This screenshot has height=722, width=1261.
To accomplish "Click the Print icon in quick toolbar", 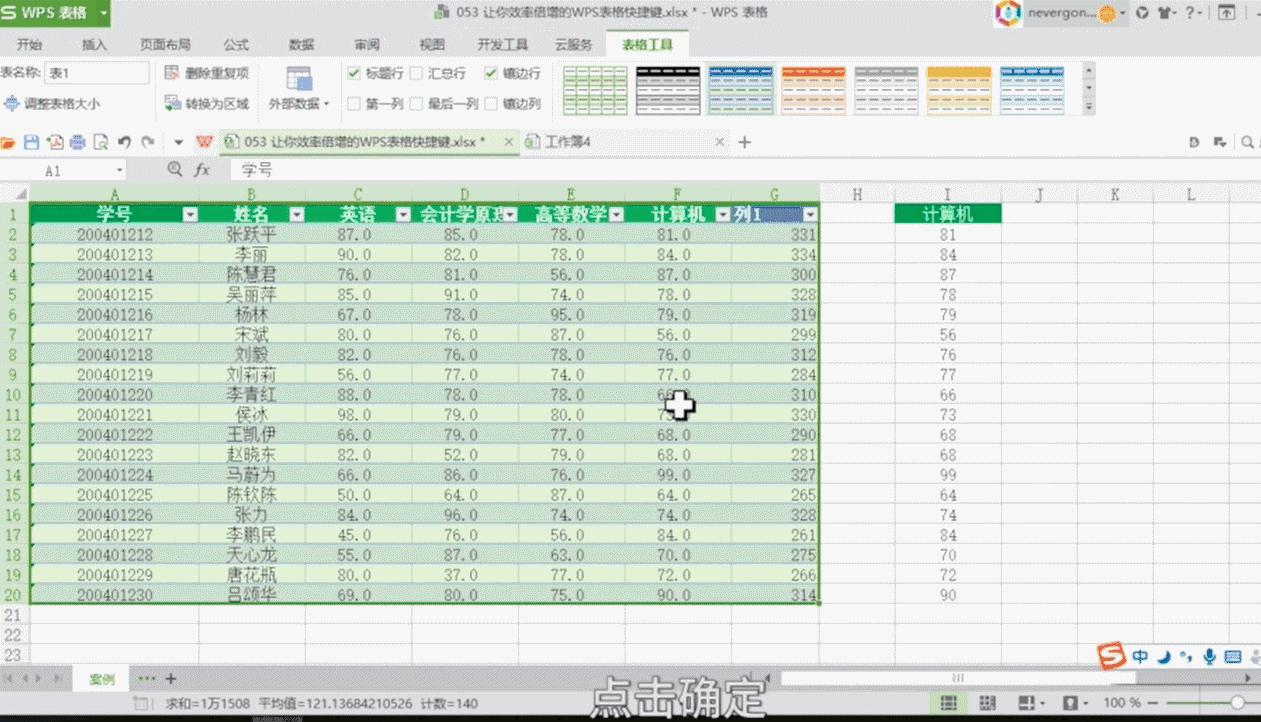I will tap(77, 142).
